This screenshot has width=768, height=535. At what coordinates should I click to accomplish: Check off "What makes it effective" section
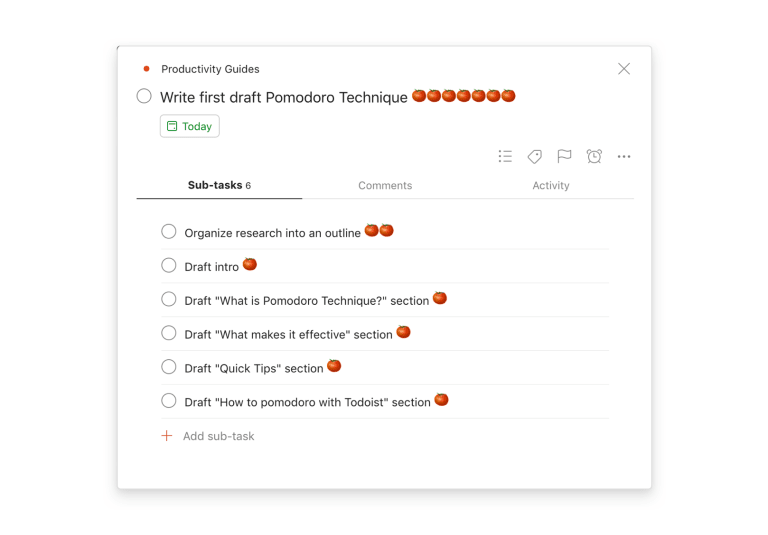pyautogui.click(x=169, y=333)
